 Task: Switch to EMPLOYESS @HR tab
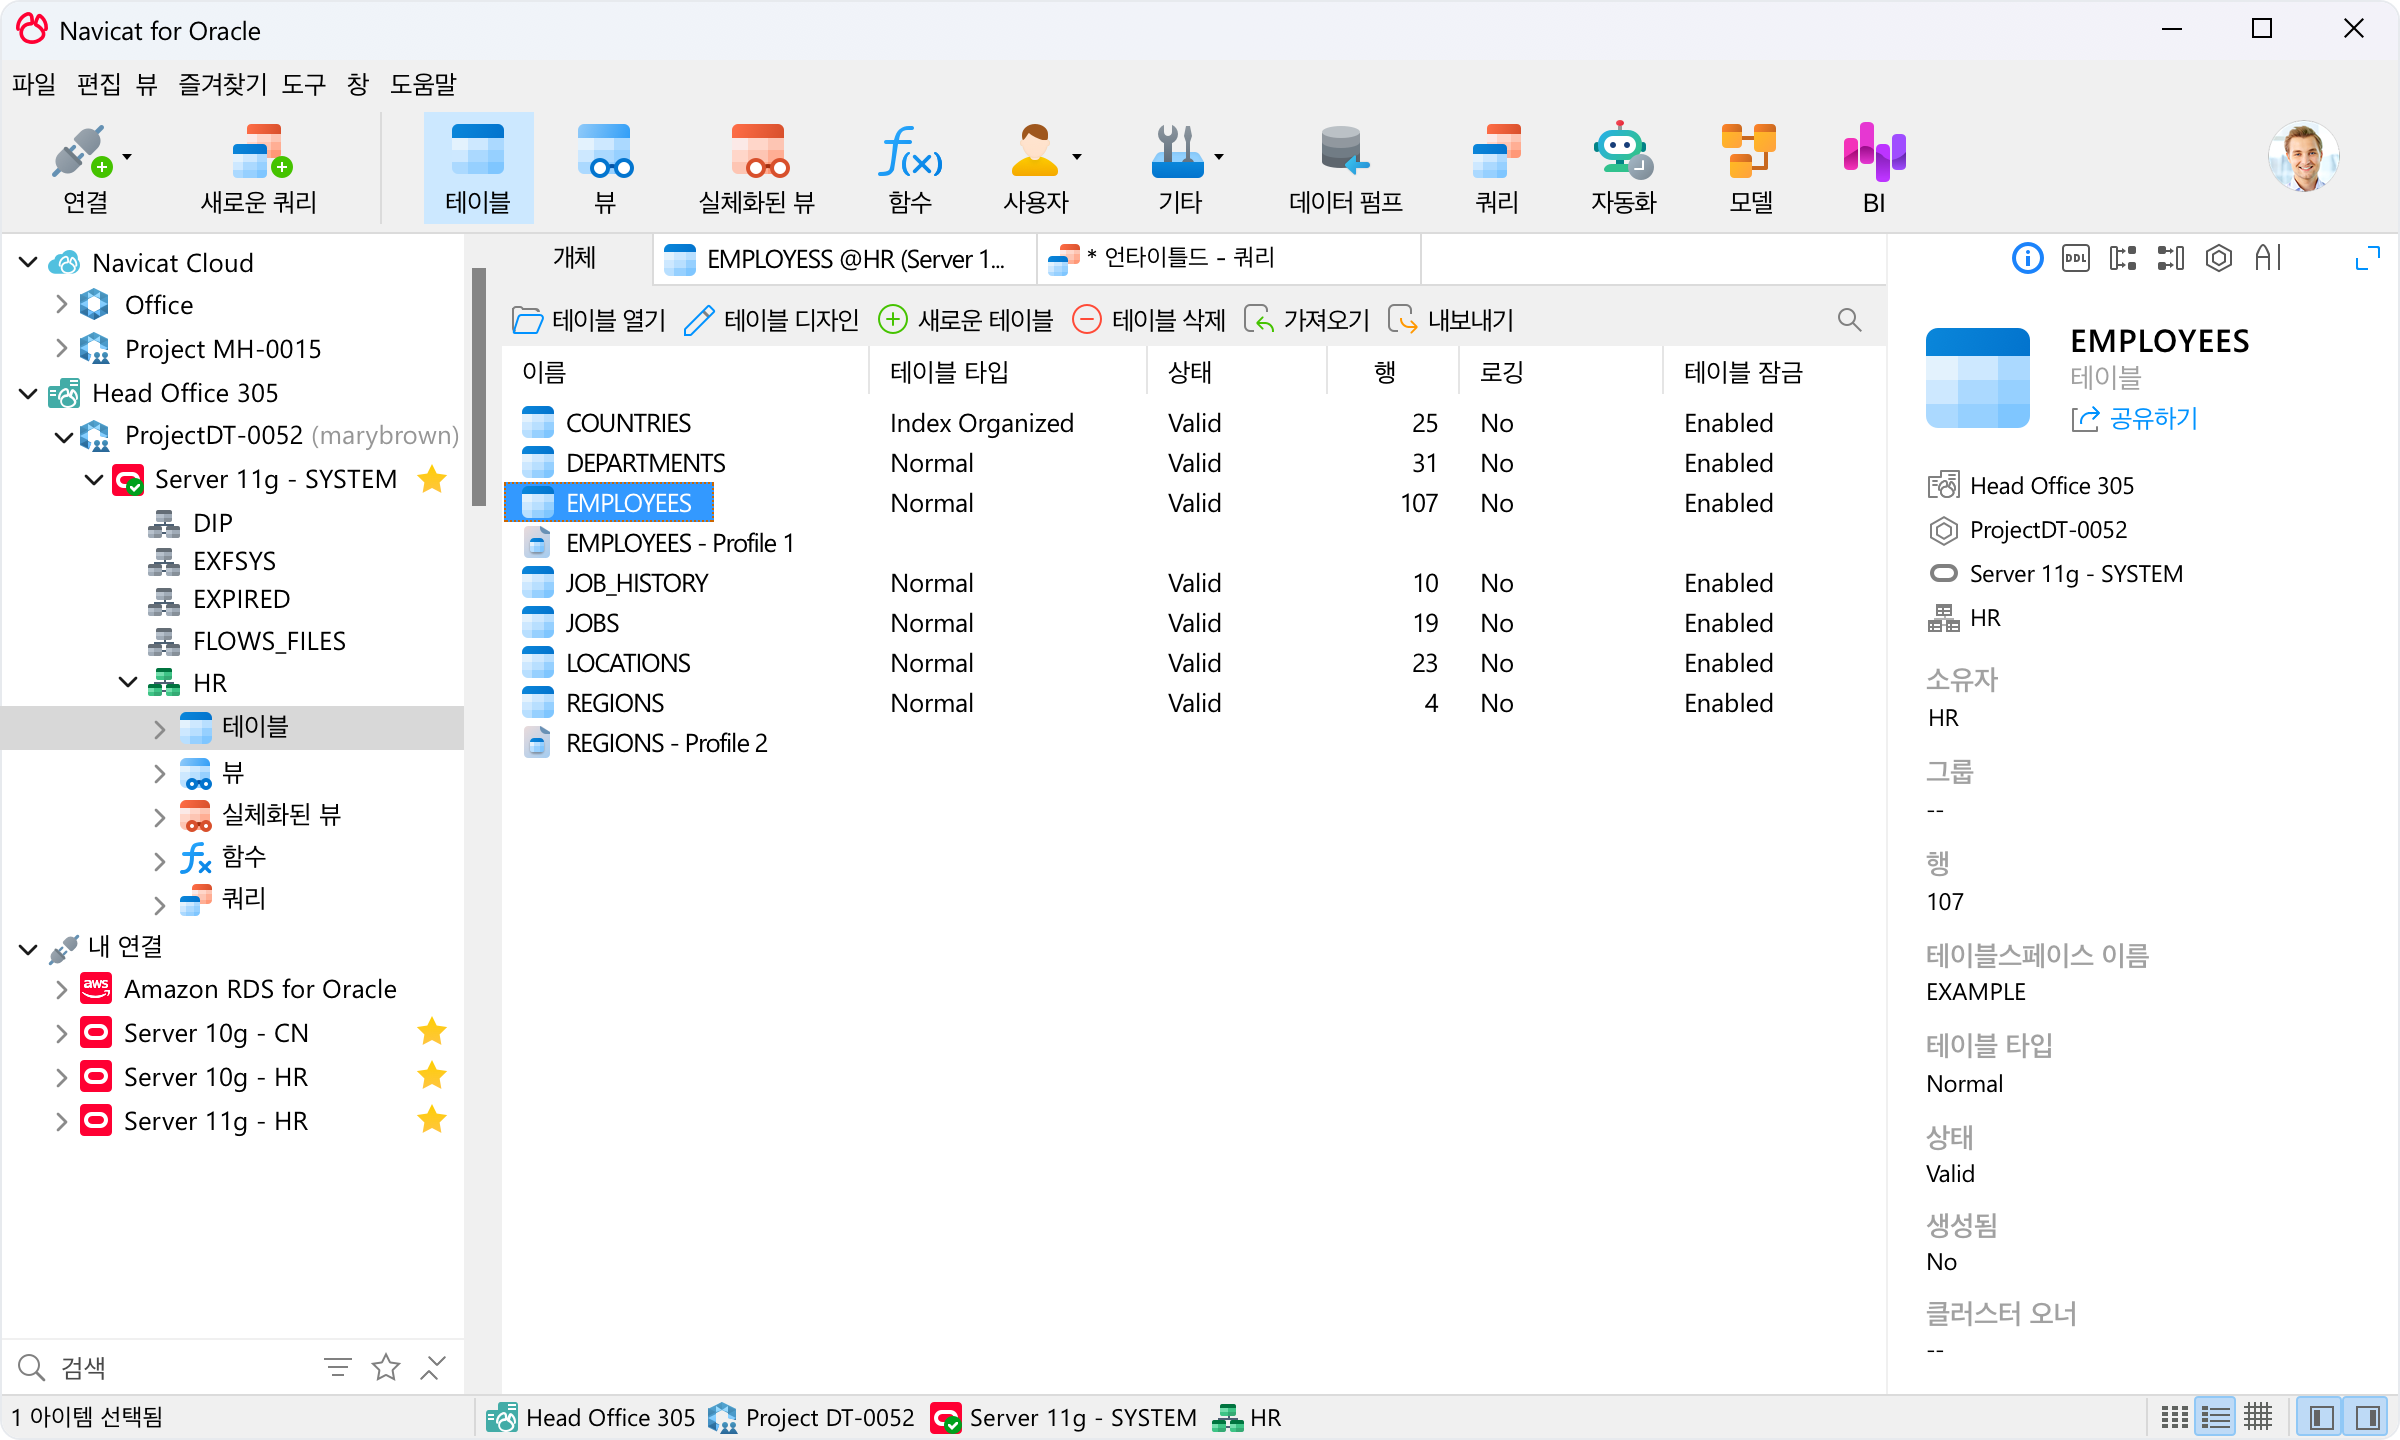coord(845,259)
